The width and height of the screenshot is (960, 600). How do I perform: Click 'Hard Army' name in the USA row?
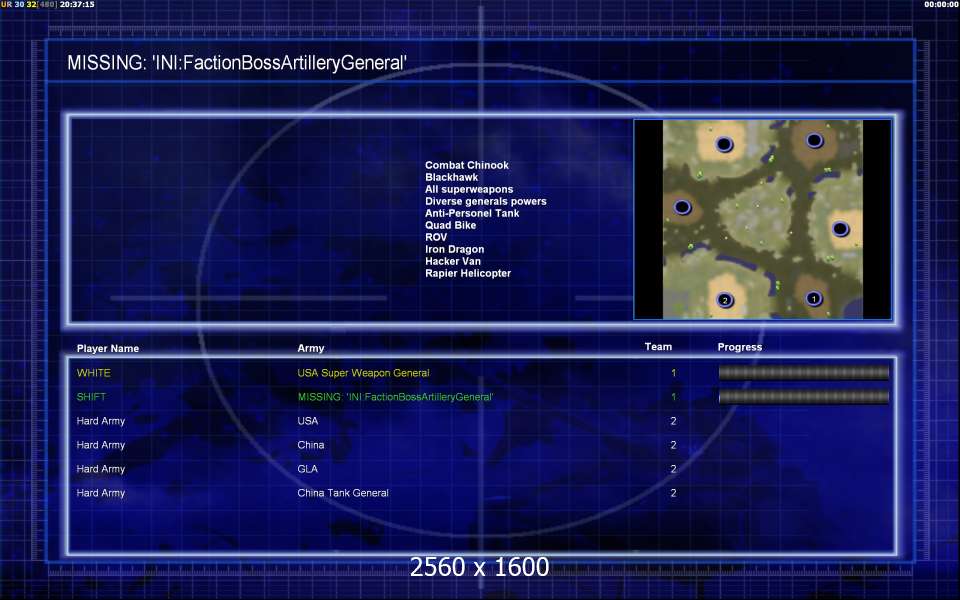click(100, 421)
